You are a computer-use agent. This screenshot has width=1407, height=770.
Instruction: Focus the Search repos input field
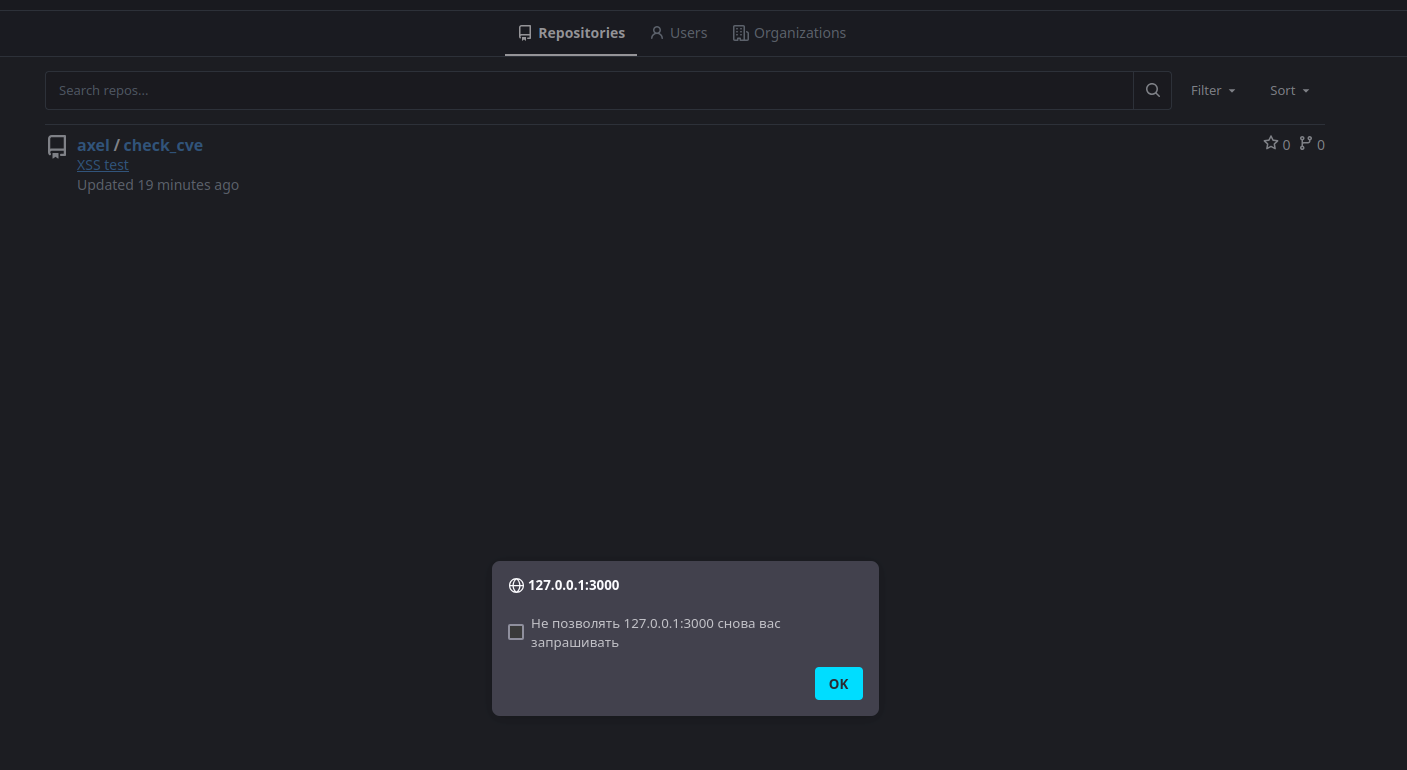(589, 90)
